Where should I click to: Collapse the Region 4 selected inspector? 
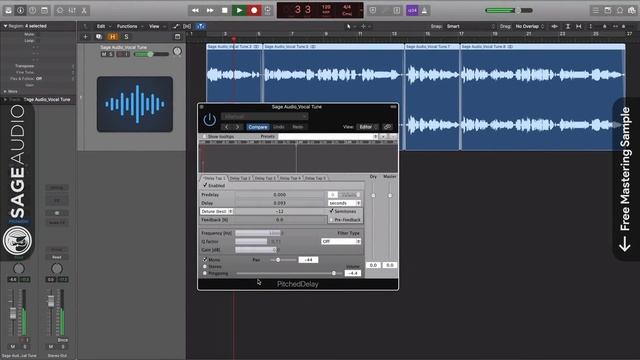[5, 26]
